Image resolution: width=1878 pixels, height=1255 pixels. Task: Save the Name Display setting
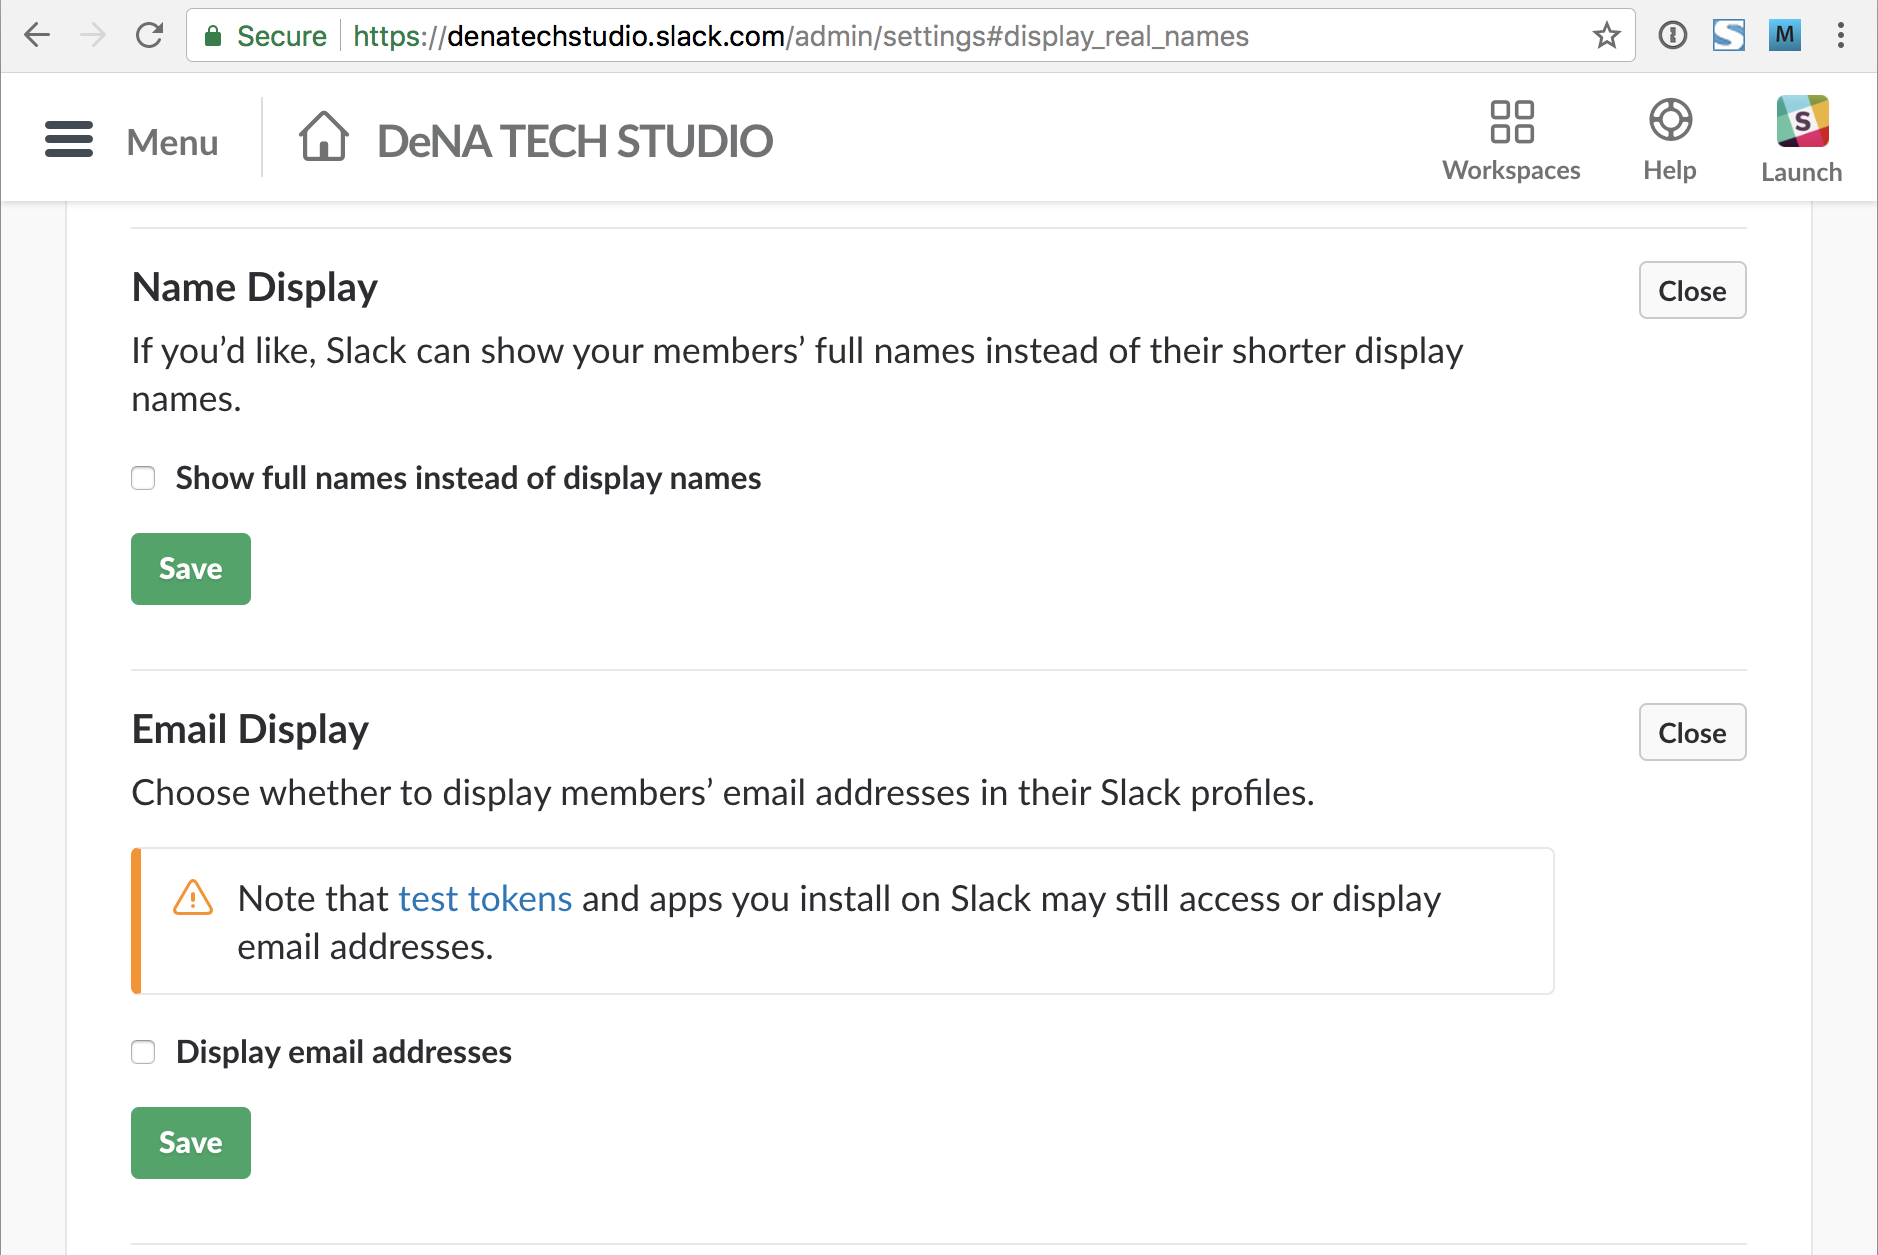coord(191,569)
